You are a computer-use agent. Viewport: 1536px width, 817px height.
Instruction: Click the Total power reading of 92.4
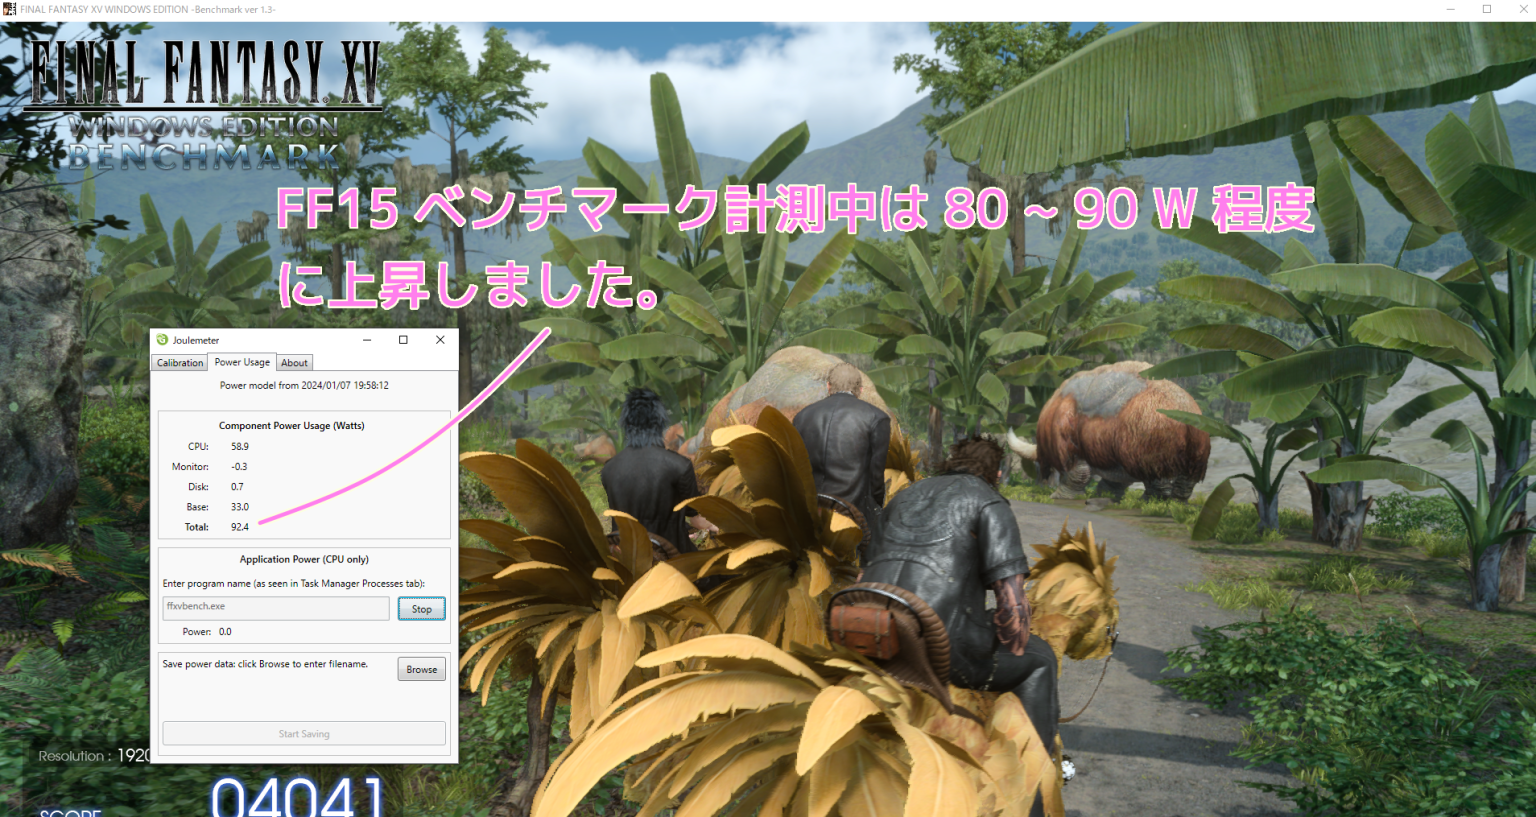pyautogui.click(x=240, y=527)
